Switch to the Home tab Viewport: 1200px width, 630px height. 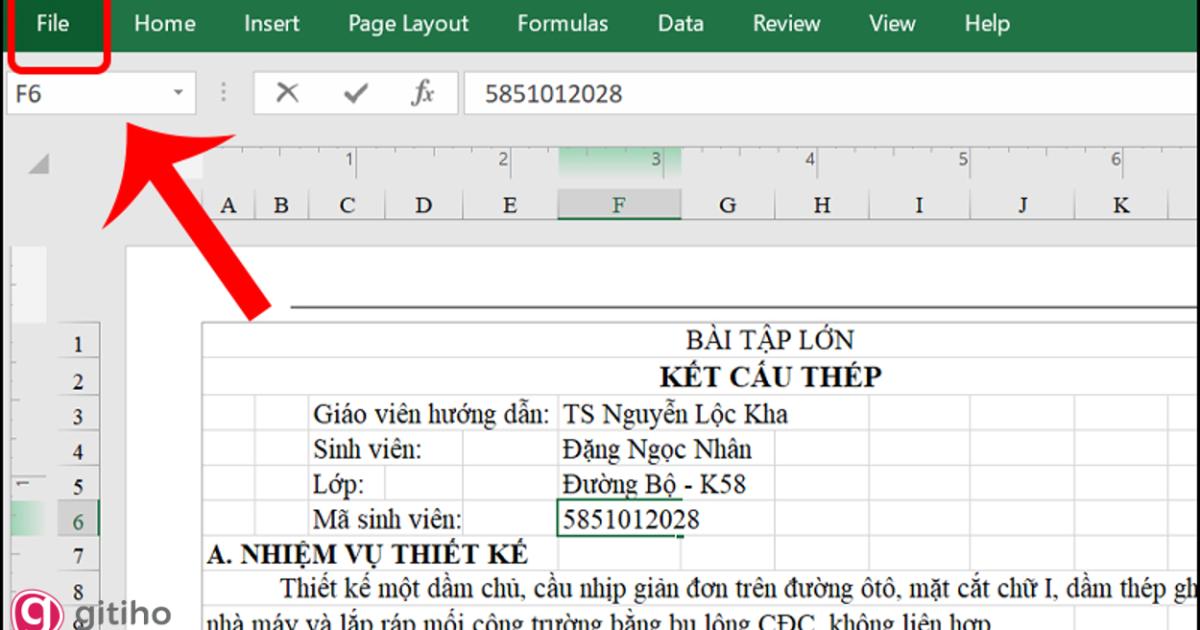click(164, 23)
